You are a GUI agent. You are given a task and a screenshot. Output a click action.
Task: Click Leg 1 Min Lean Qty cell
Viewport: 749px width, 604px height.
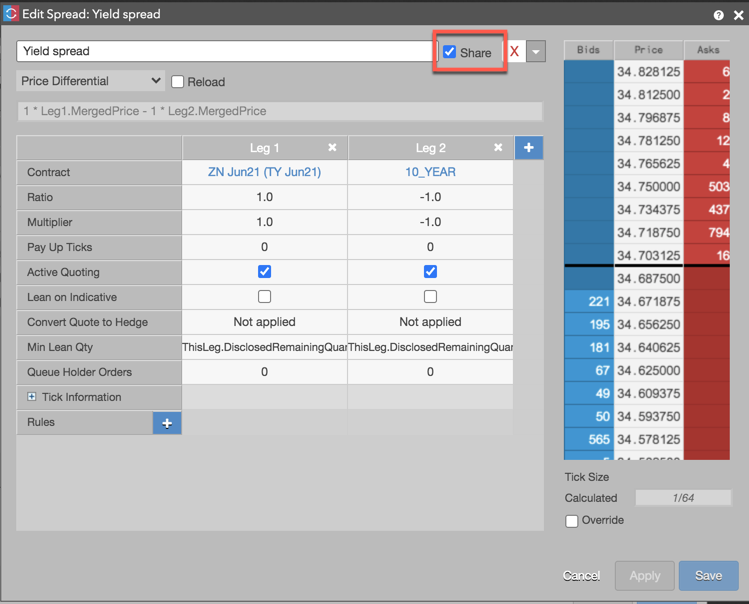coord(264,347)
